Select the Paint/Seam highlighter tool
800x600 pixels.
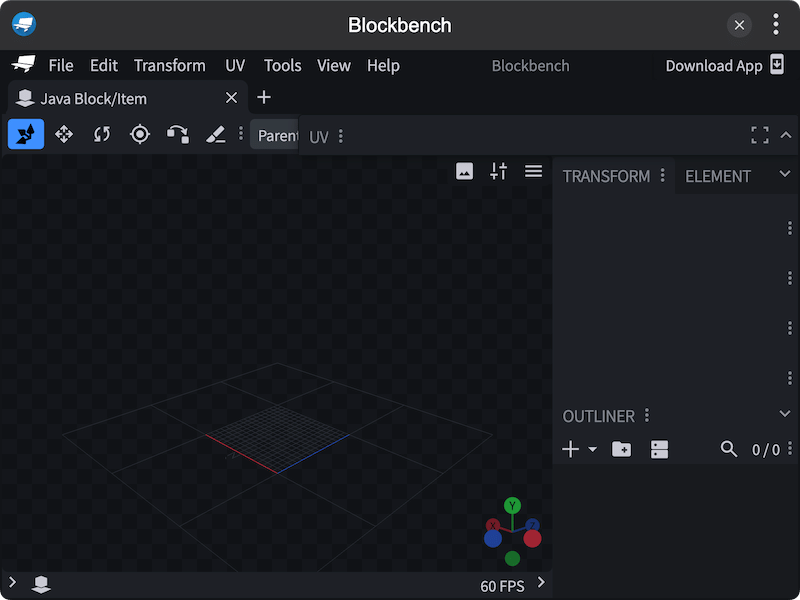click(x=216, y=134)
